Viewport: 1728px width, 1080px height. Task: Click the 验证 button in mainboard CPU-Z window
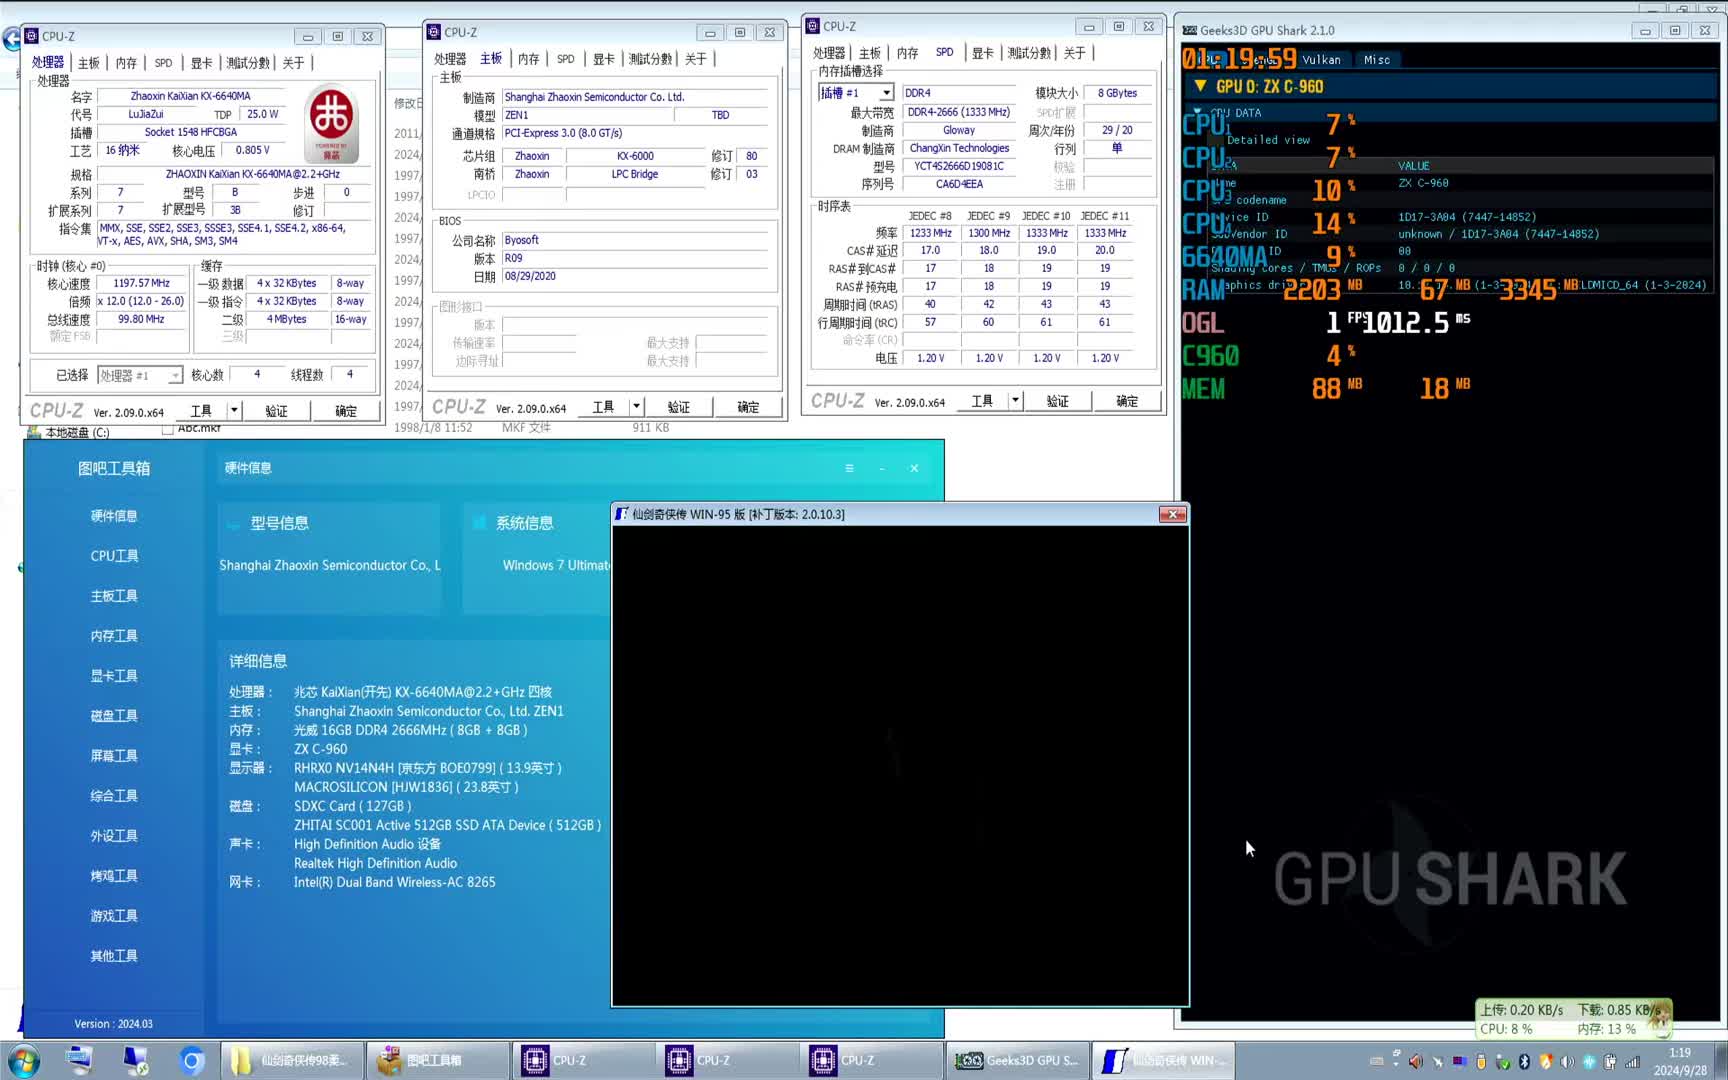click(679, 407)
